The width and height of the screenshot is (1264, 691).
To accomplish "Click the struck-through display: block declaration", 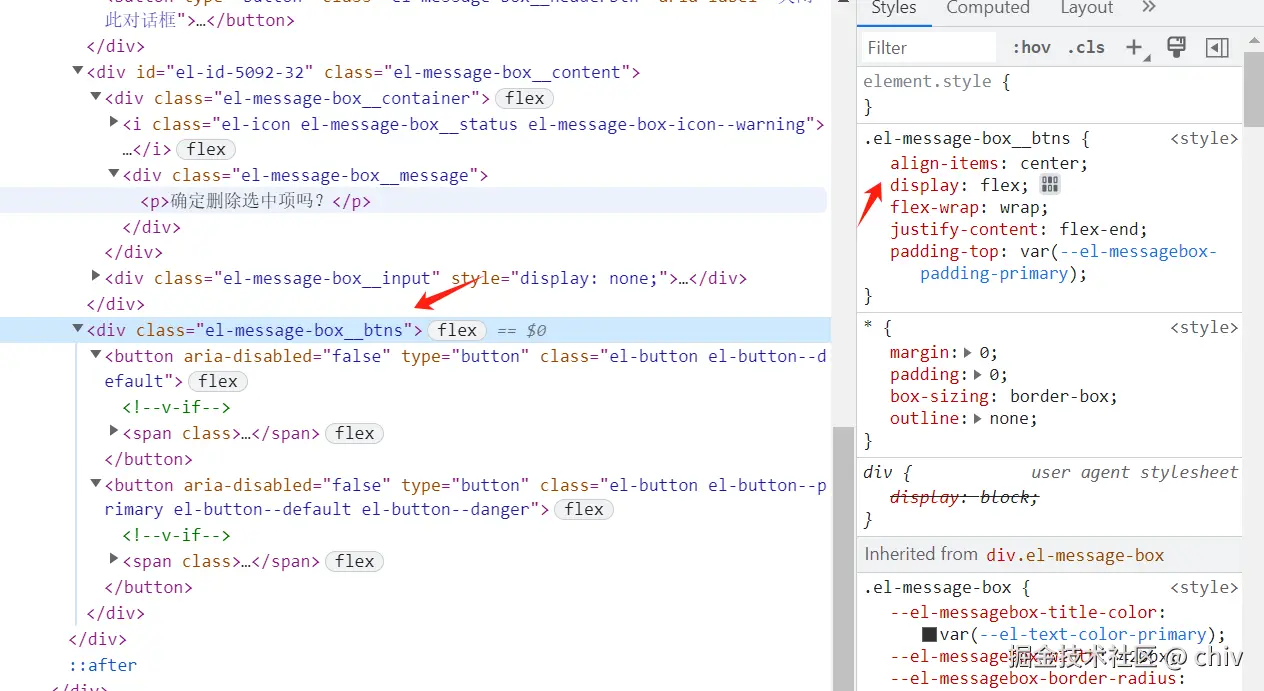I will 964,497.
